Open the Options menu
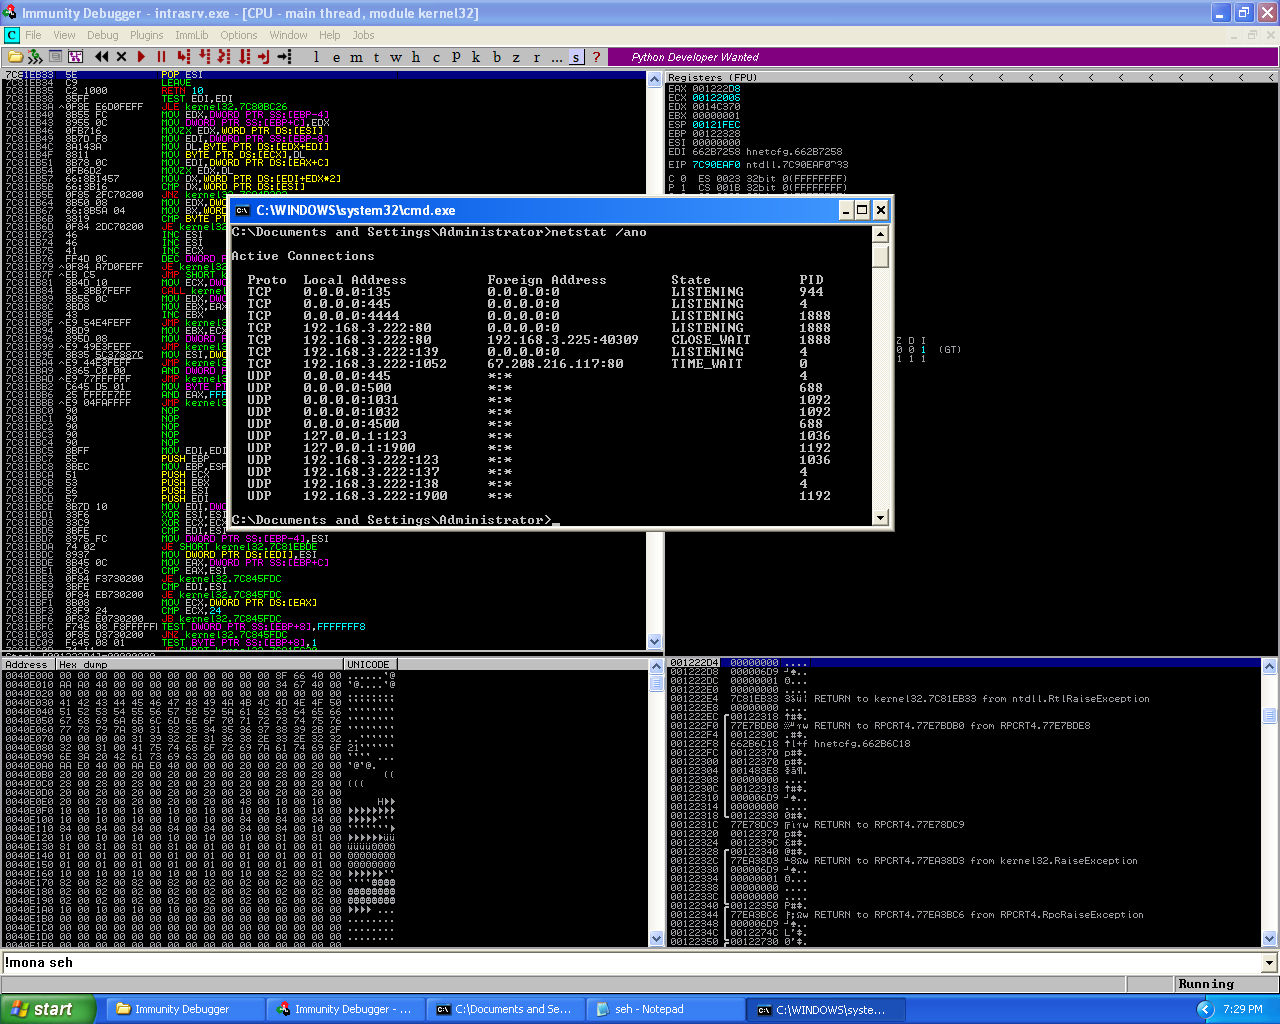 point(239,35)
